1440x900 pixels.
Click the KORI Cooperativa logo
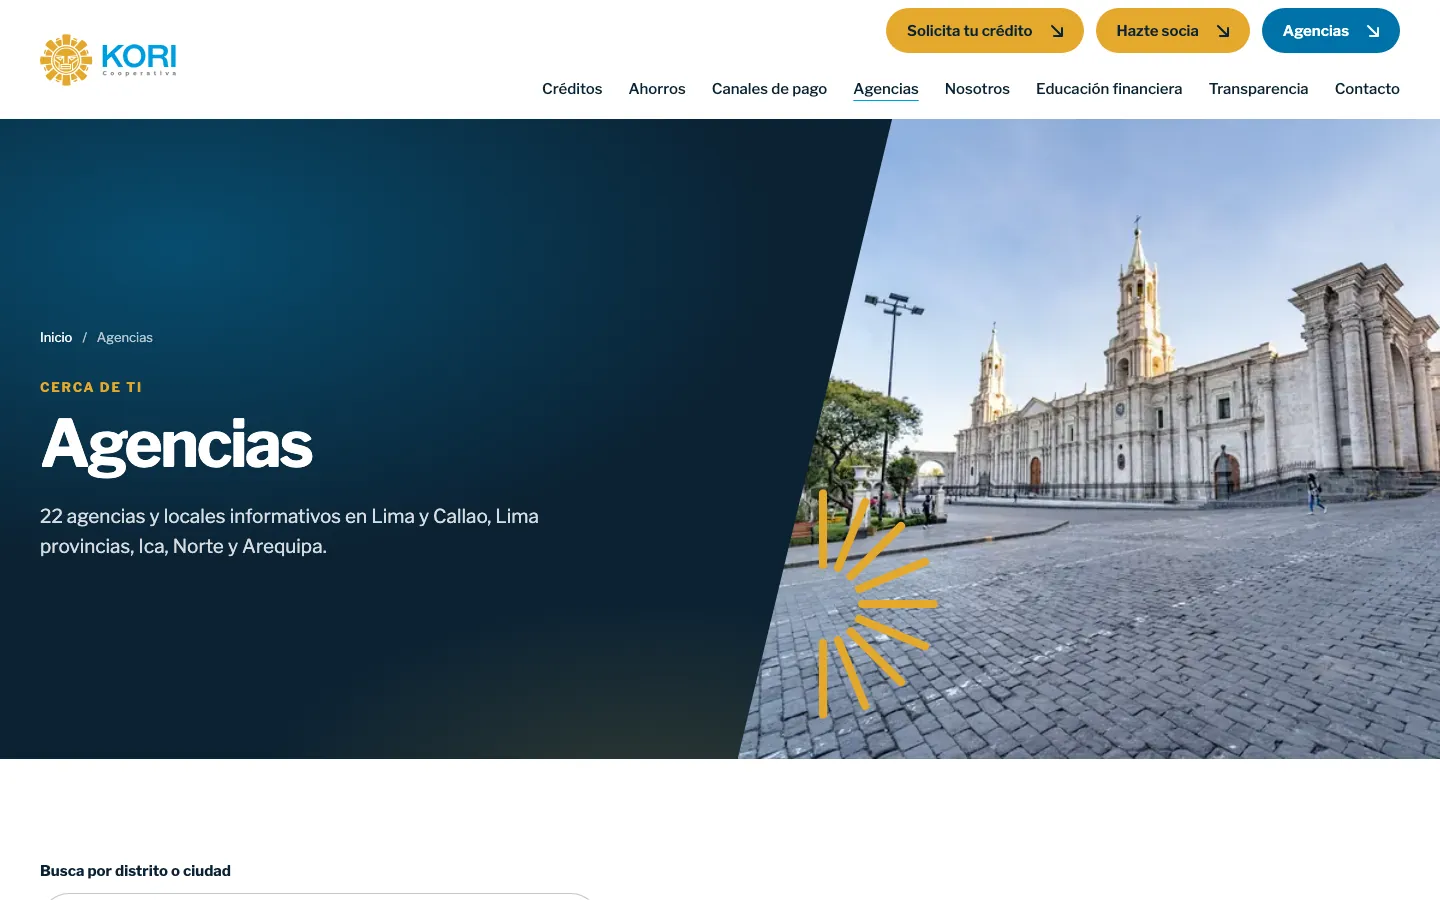[108, 60]
